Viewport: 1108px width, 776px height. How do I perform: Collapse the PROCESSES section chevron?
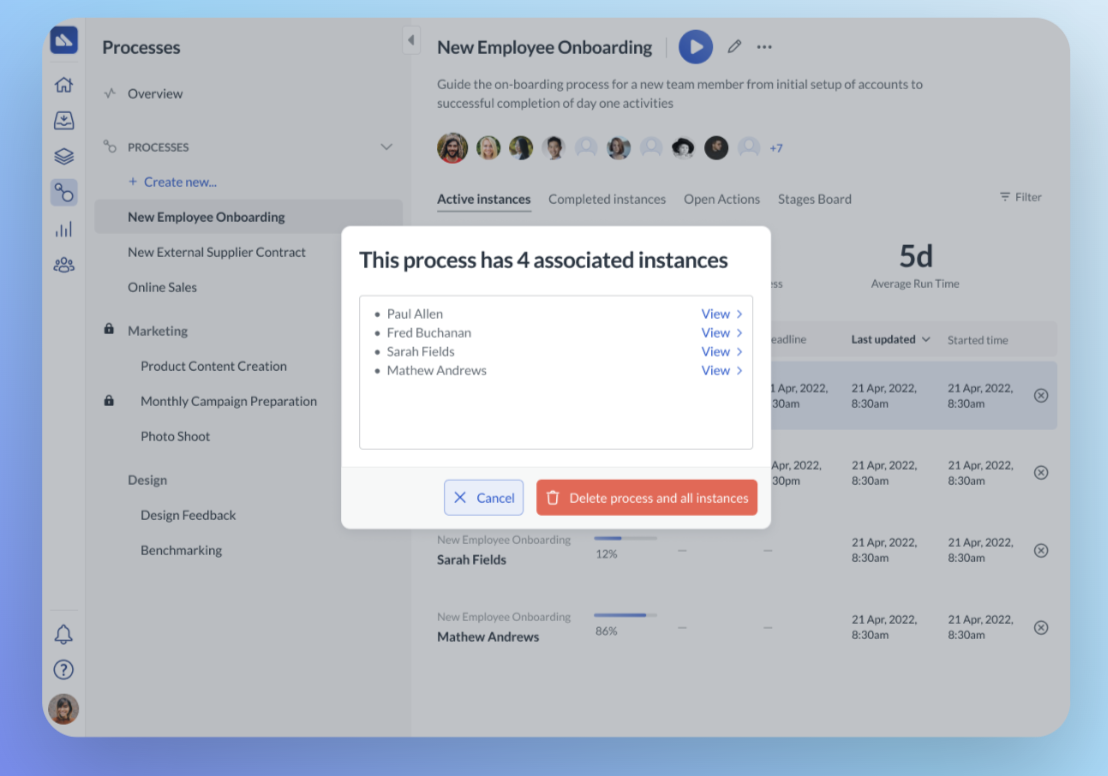387,147
